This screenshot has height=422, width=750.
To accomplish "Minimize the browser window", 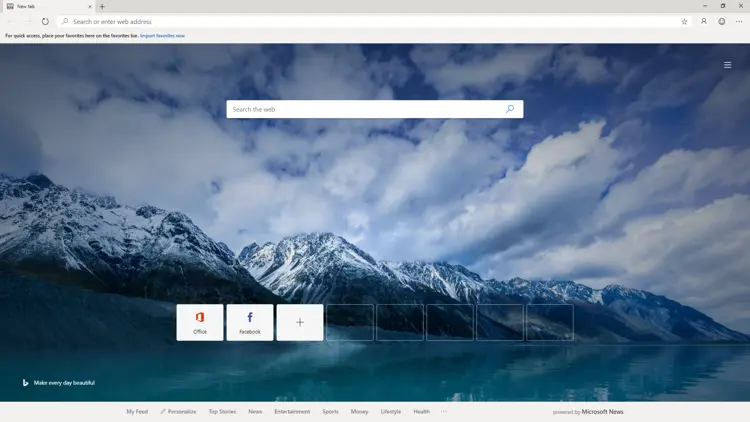I will click(705, 6).
